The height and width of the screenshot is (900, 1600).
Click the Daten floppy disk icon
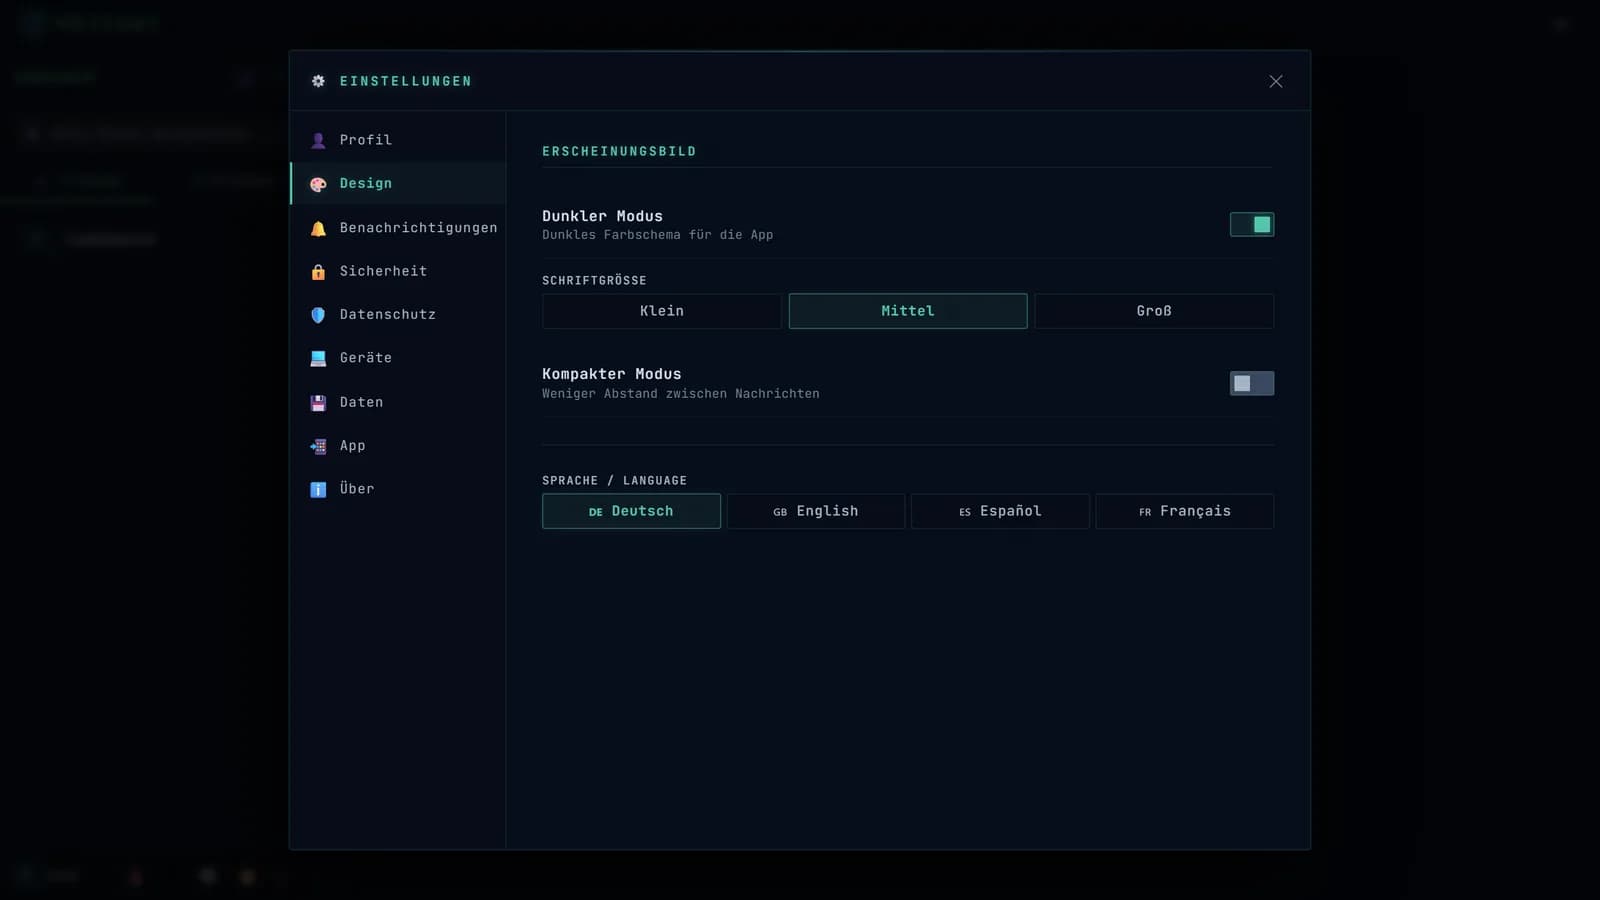tap(318, 402)
